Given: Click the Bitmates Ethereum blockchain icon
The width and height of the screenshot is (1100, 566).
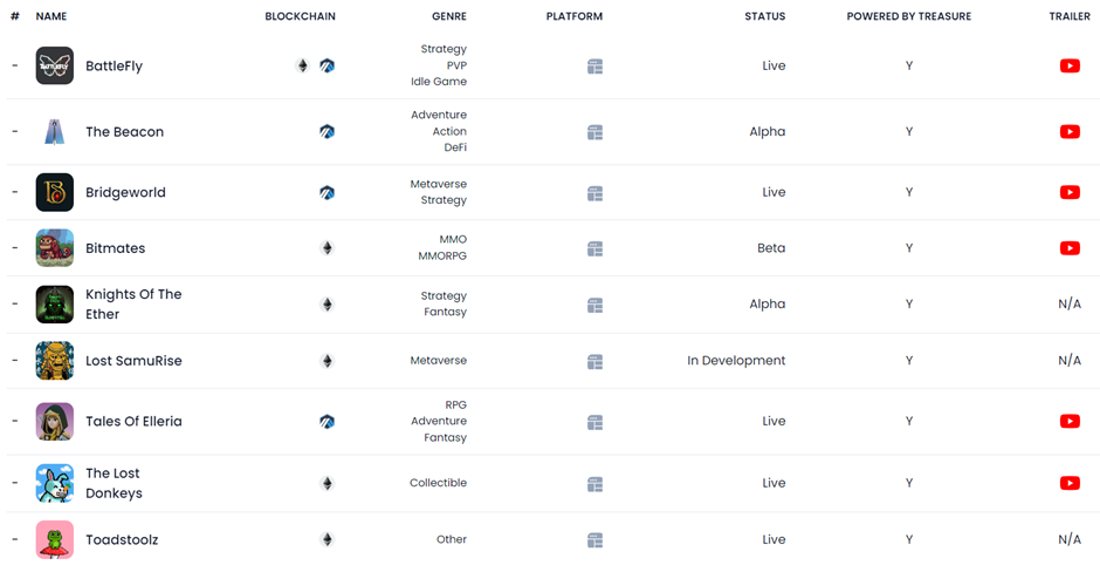Looking at the screenshot, I should coord(327,249).
